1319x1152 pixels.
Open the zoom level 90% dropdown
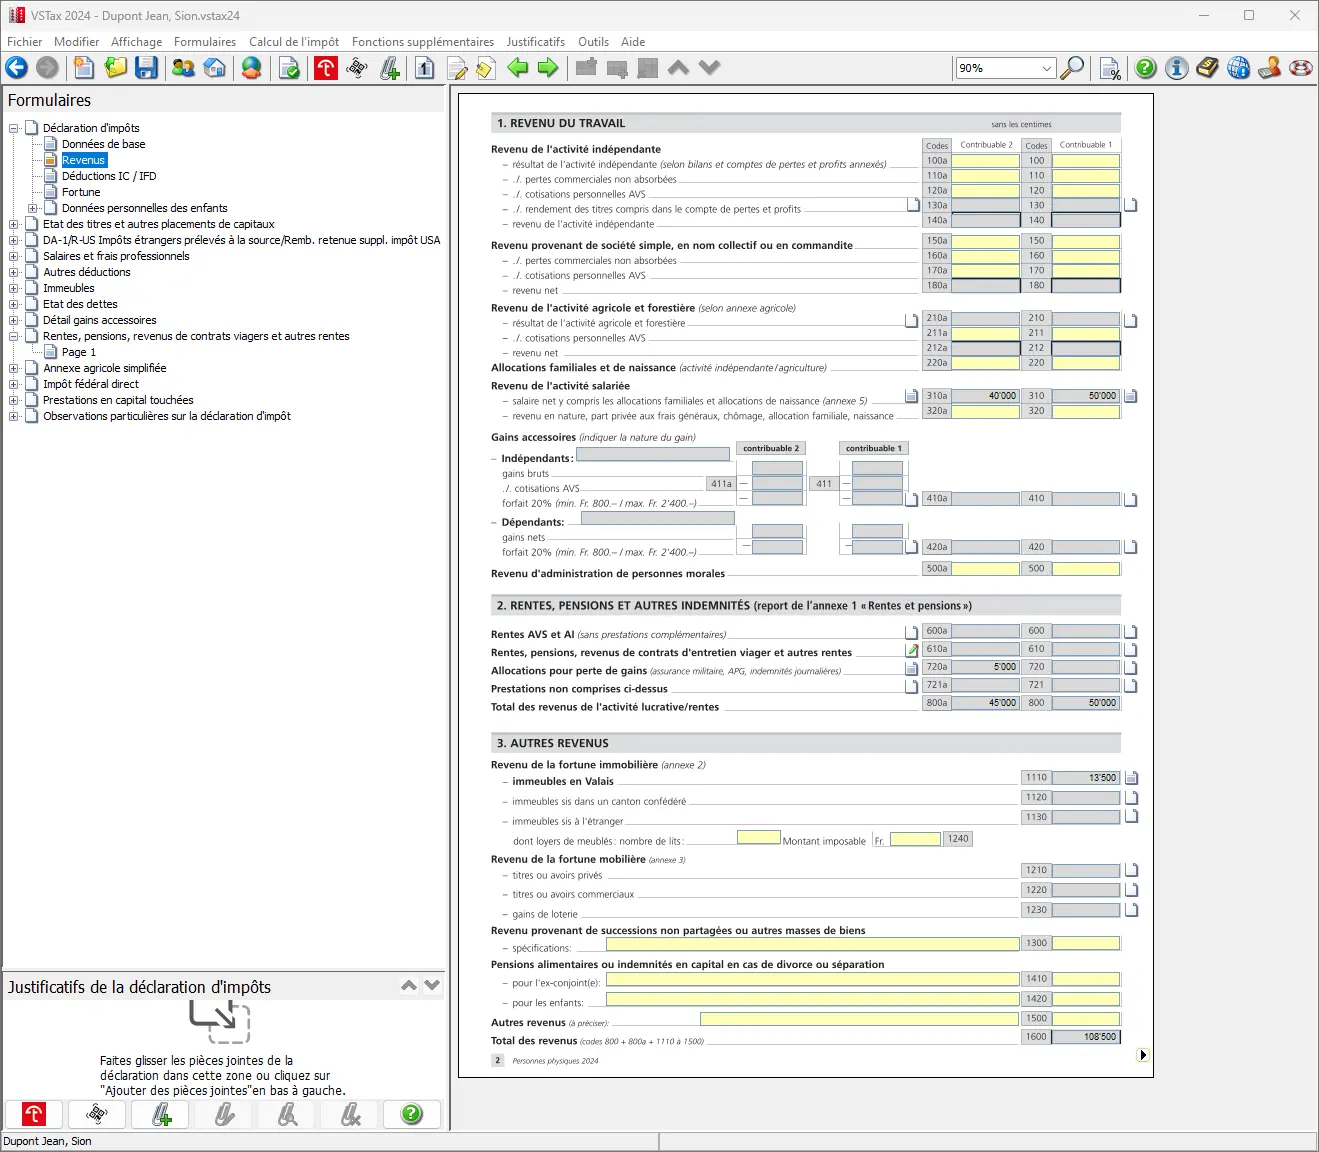pos(1046,68)
